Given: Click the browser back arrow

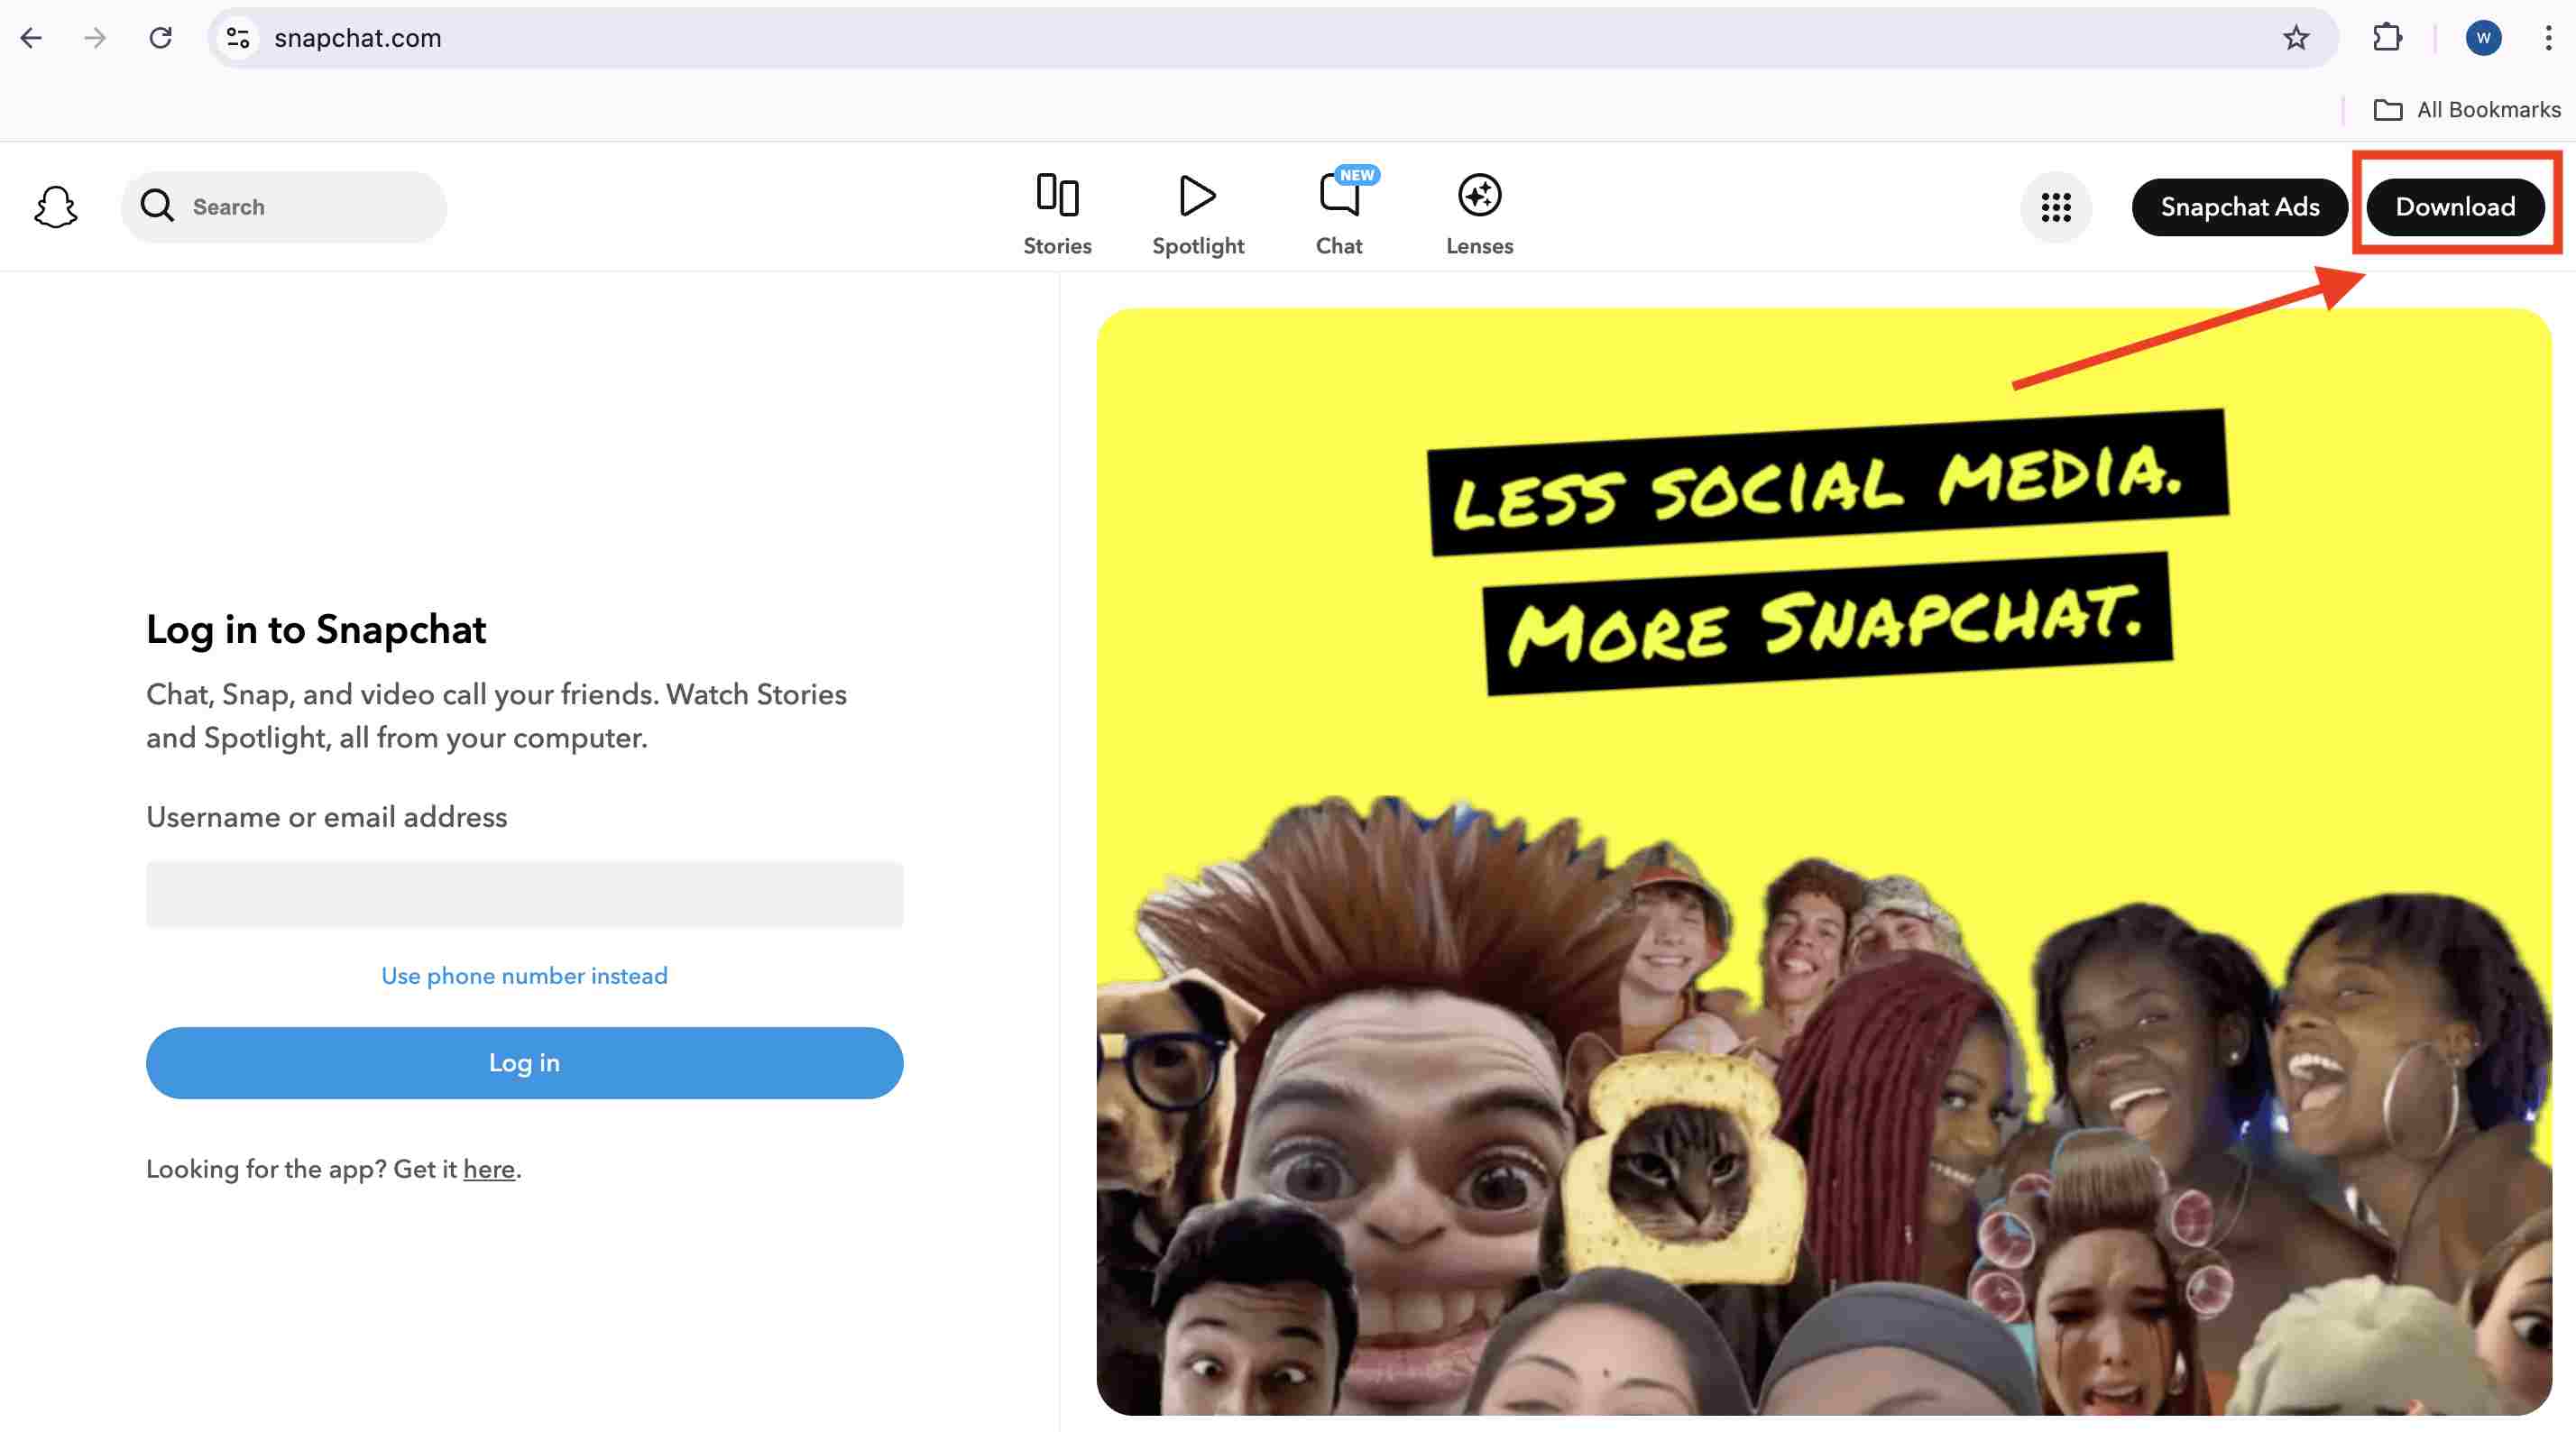Looking at the screenshot, I should click(x=31, y=38).
